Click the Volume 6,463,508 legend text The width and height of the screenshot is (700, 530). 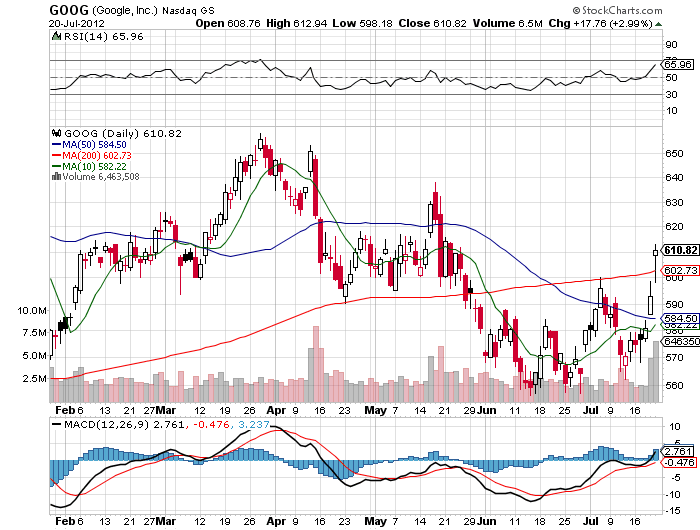101,177
